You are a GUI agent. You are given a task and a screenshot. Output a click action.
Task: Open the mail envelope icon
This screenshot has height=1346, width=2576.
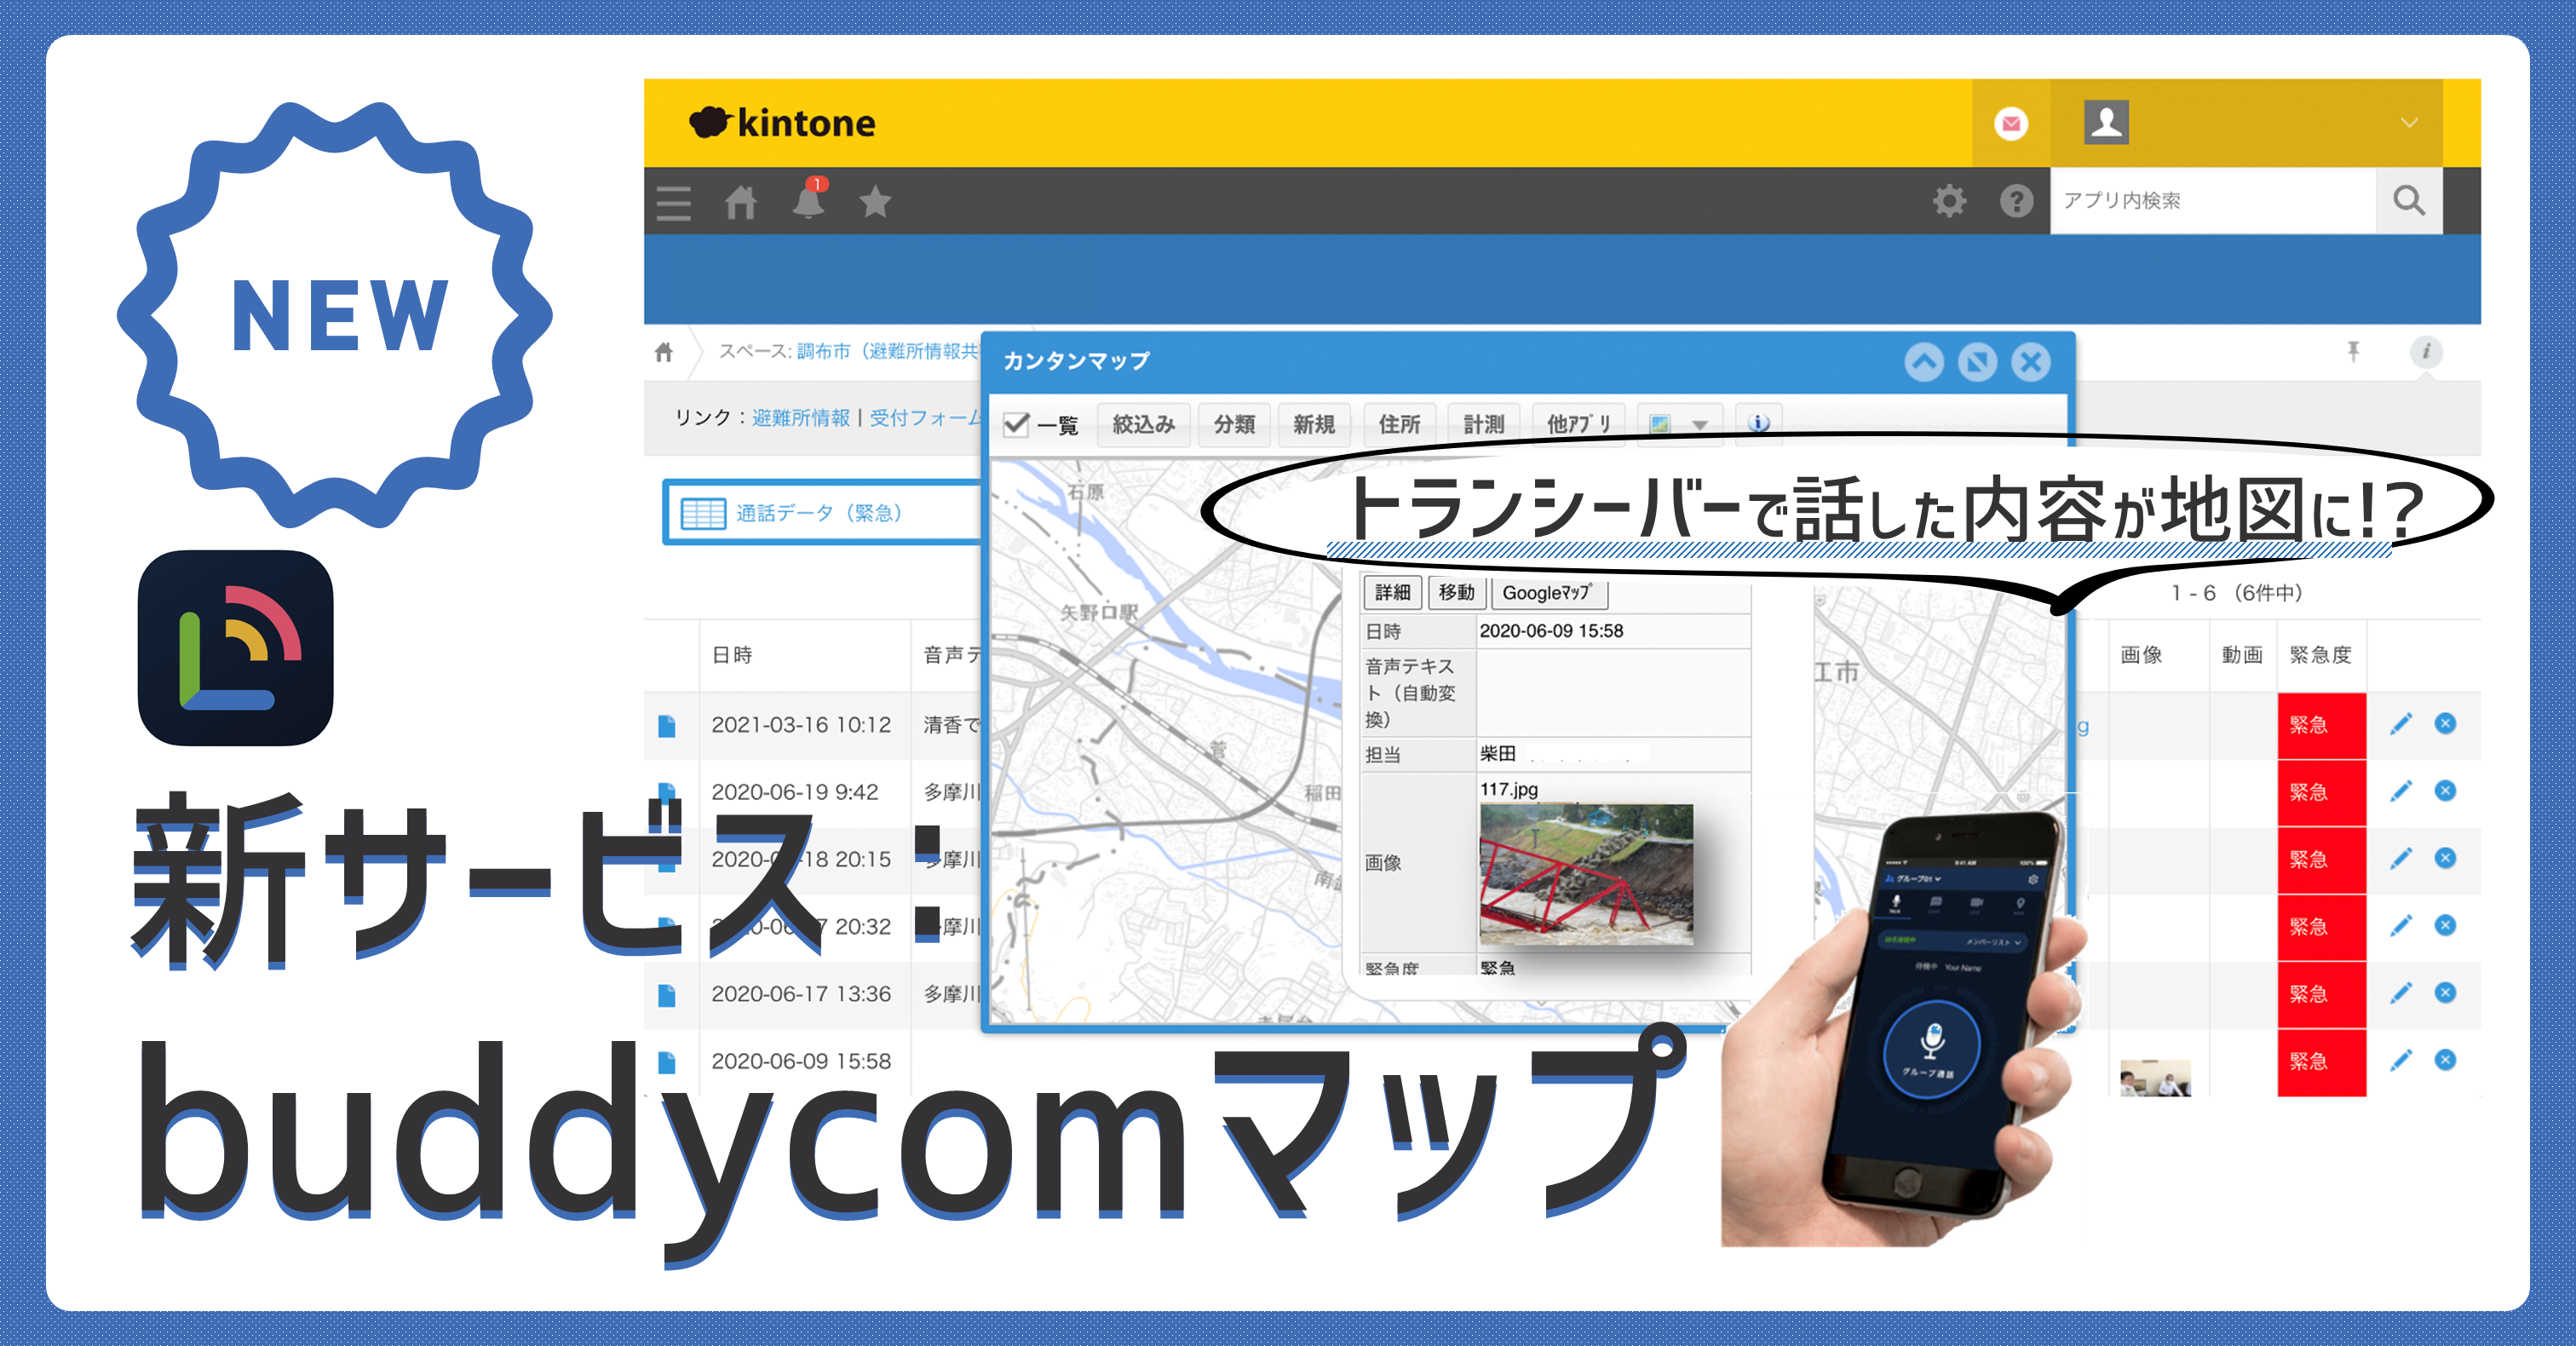point(2011,123)
